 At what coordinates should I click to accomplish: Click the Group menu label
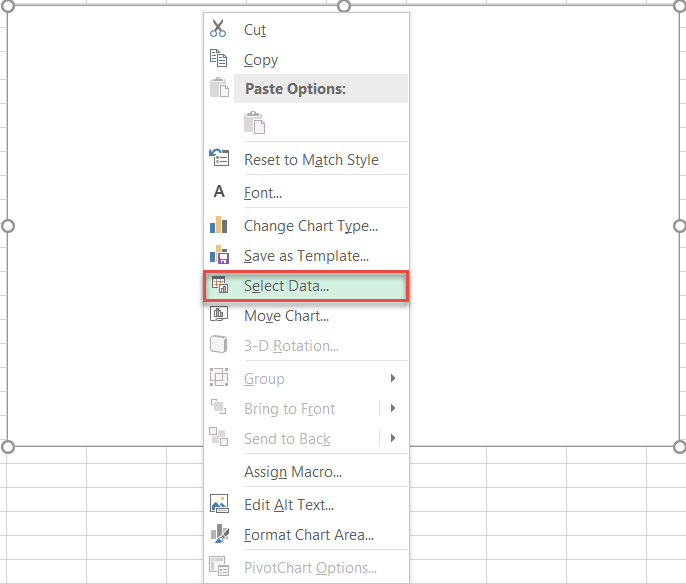click(x=264, y=379)
